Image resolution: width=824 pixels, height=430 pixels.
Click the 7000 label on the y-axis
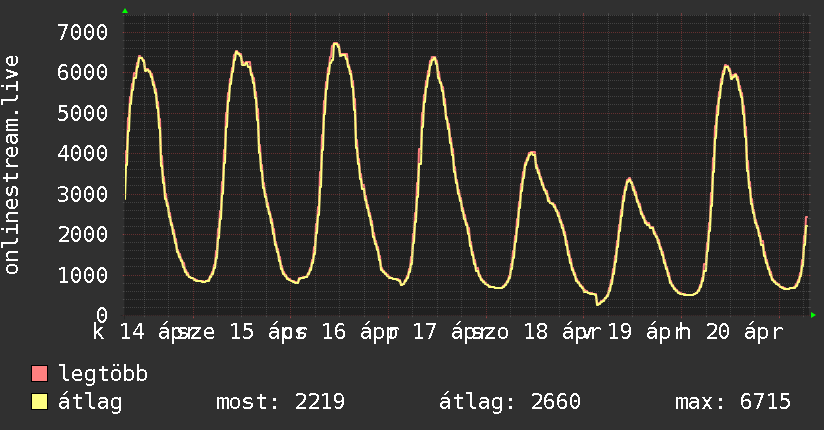click(81, 32)
